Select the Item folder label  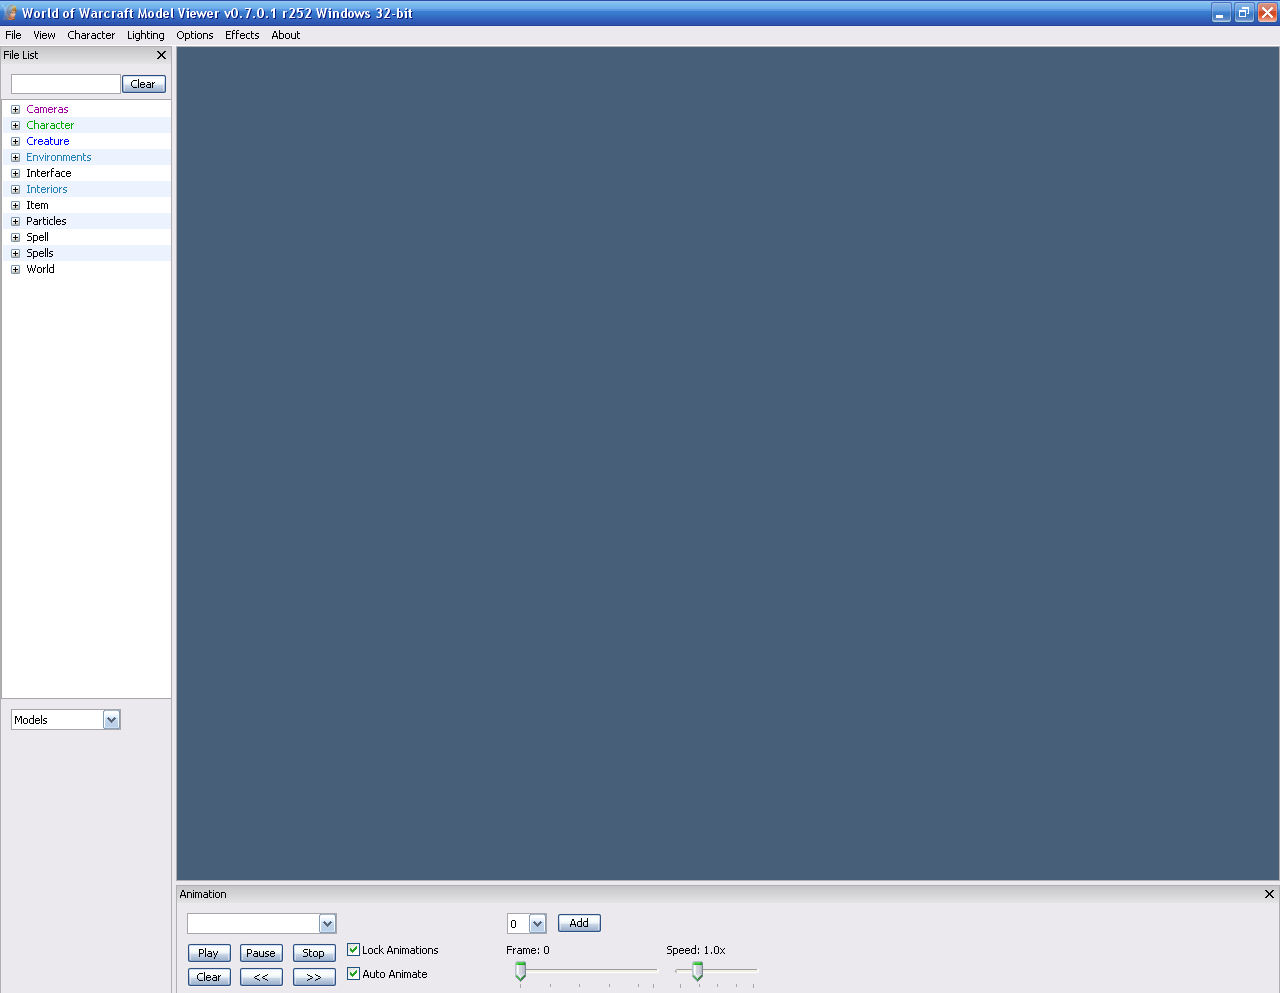click(37, 205)
